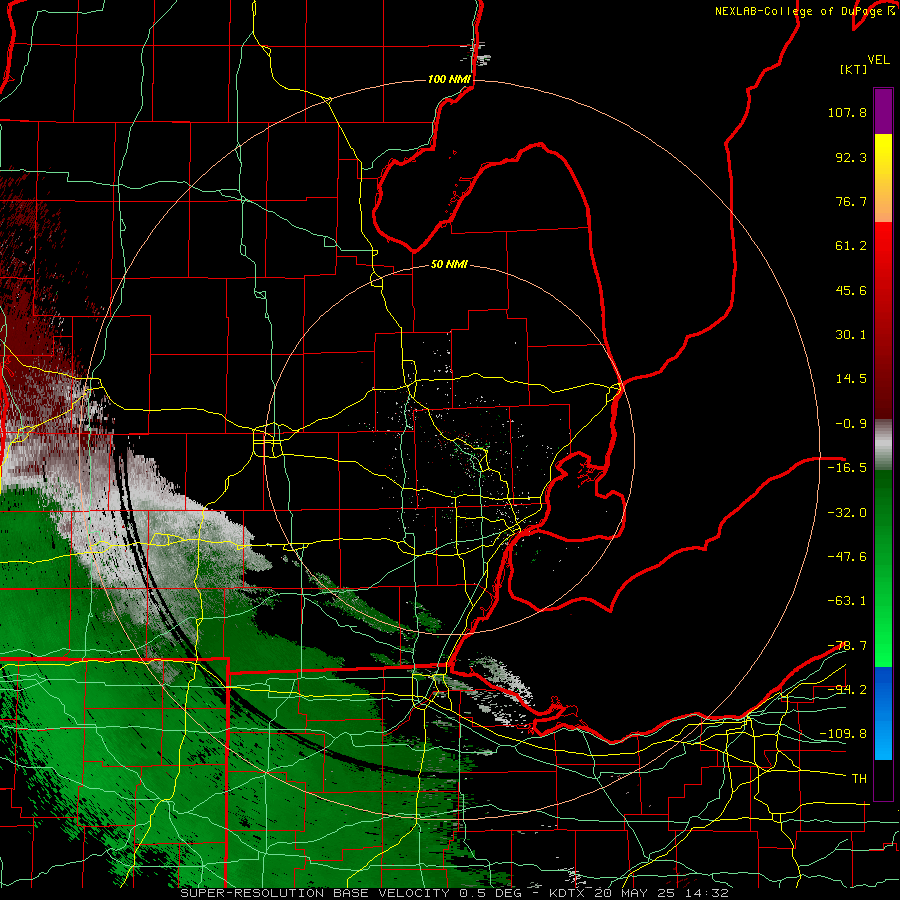Viewport: 900px width, 900px height.
Task: Click the VEL legend title
Action: coord(878,60)
